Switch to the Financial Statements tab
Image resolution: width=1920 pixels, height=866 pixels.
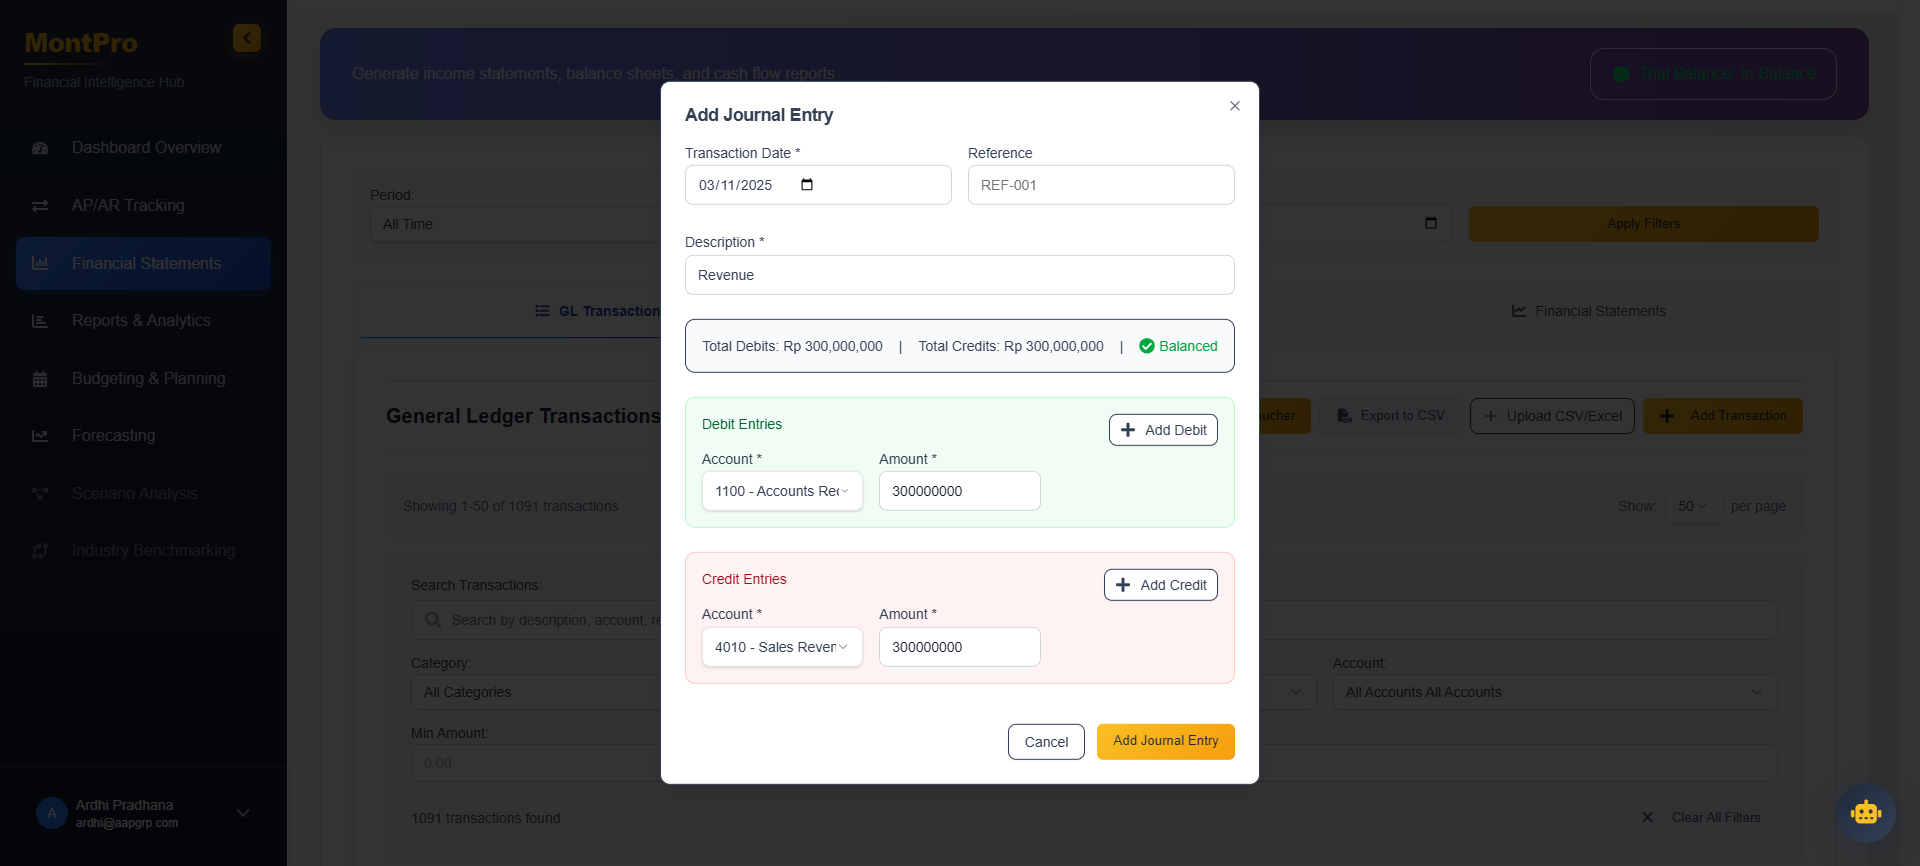pyautogui.click(x=1589, y=311)
